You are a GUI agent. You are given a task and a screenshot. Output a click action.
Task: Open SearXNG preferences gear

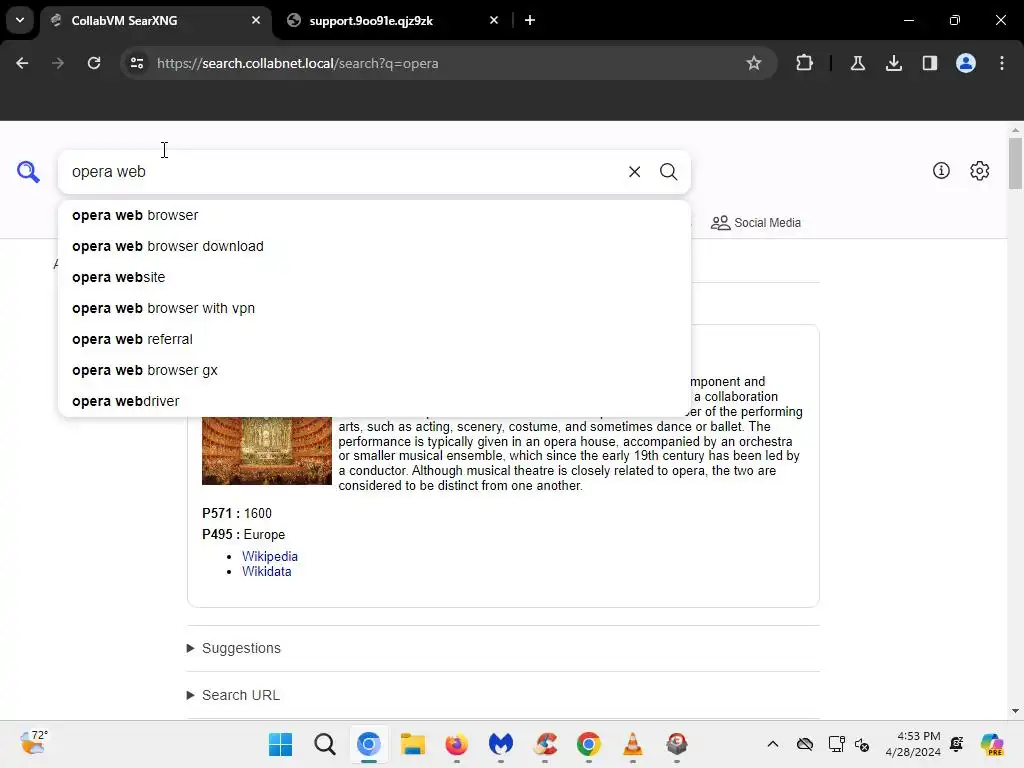(979, 170)
